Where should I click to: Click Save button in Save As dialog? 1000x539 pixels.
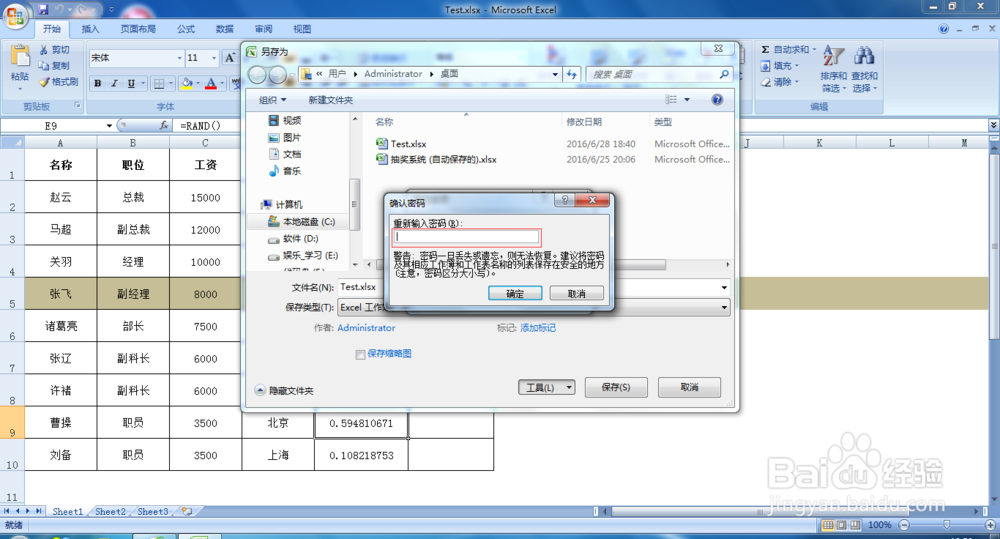click(615, 387)
